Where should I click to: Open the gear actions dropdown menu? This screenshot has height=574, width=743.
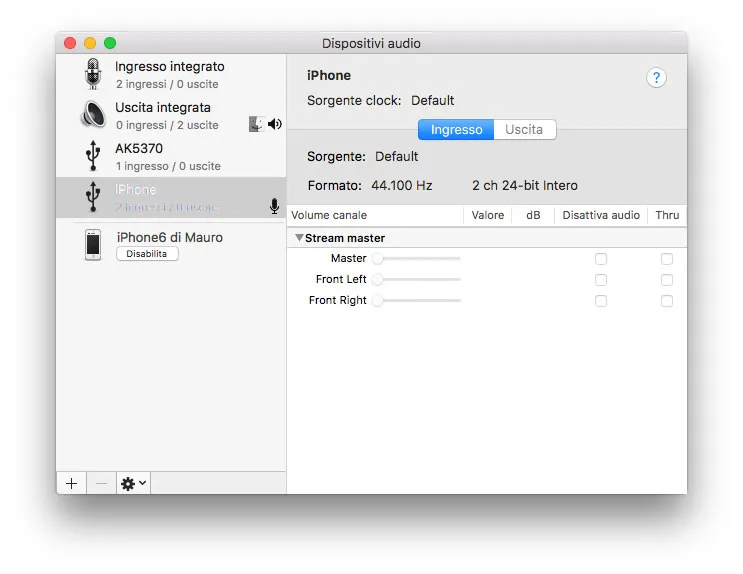tap(133, 483)
